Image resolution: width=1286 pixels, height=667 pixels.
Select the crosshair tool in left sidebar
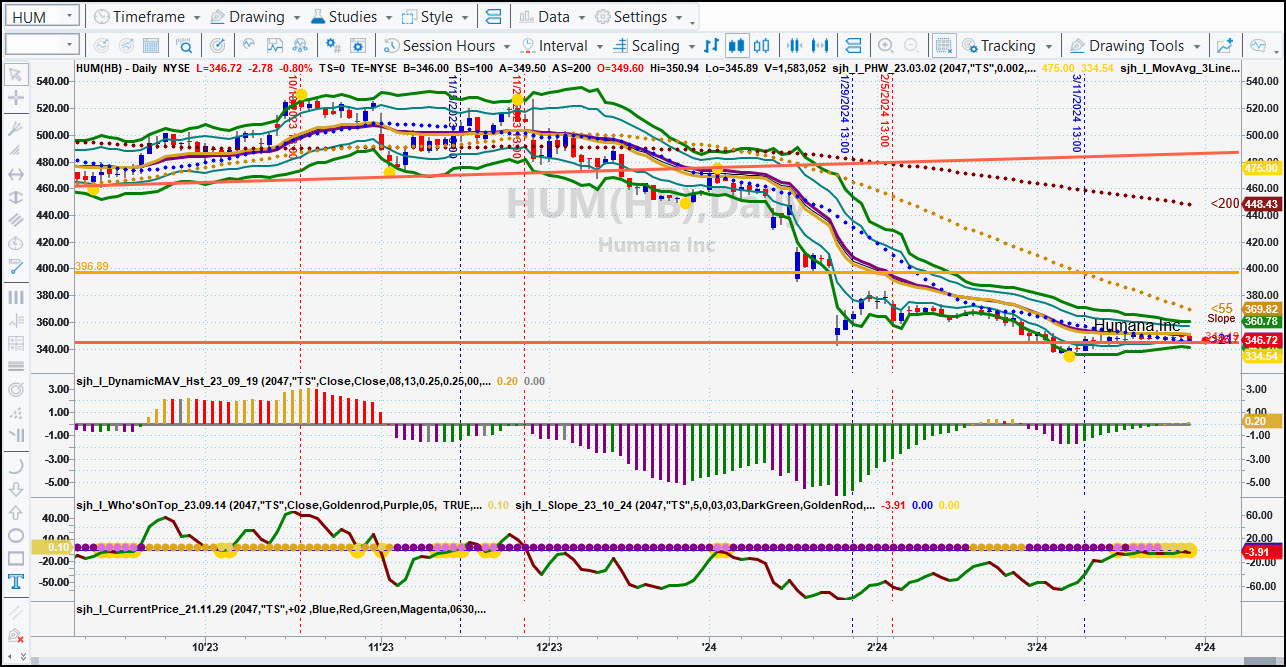click(15, 98)
